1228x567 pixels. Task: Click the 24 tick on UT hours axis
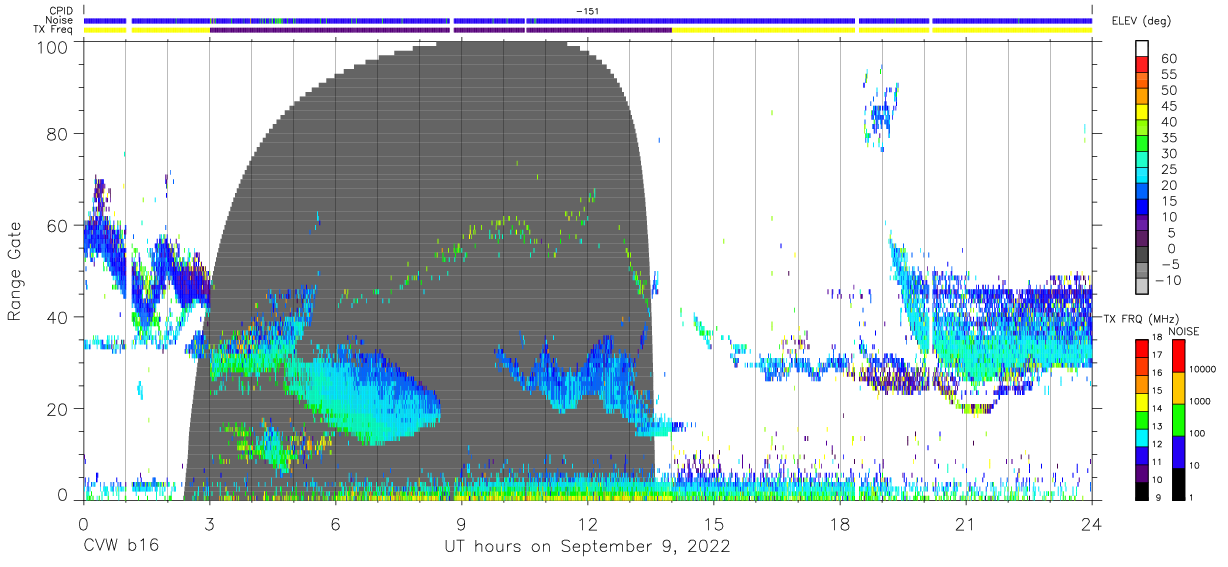pyautogui.click(x=1092, y=523)
